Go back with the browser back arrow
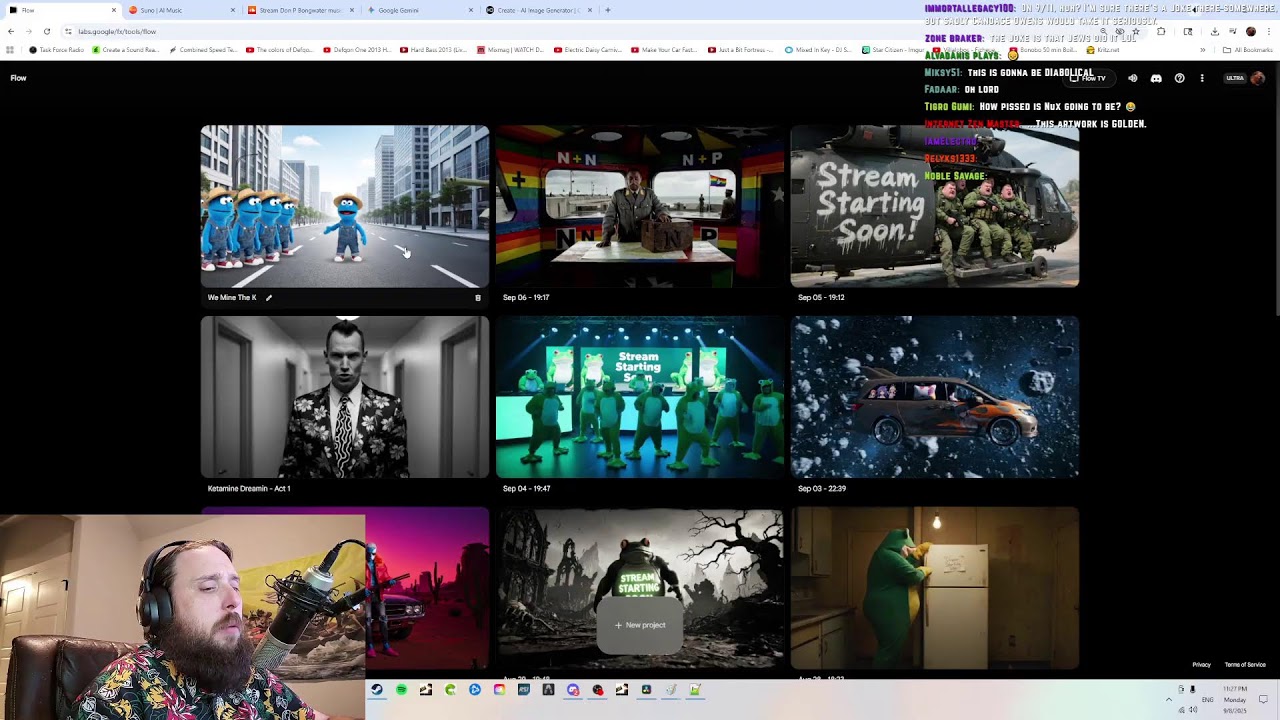The image size is (1280, 720). click(x=11, y=31)
